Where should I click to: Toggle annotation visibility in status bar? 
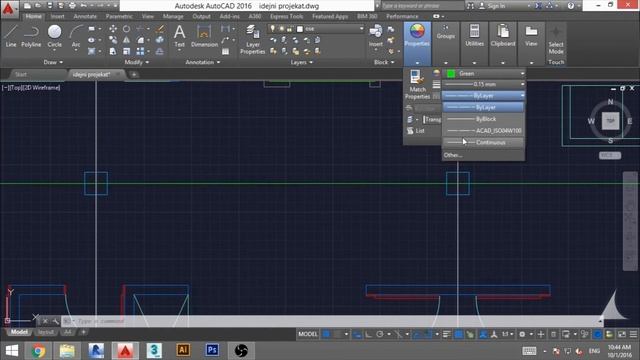click(x=483, y=334)
